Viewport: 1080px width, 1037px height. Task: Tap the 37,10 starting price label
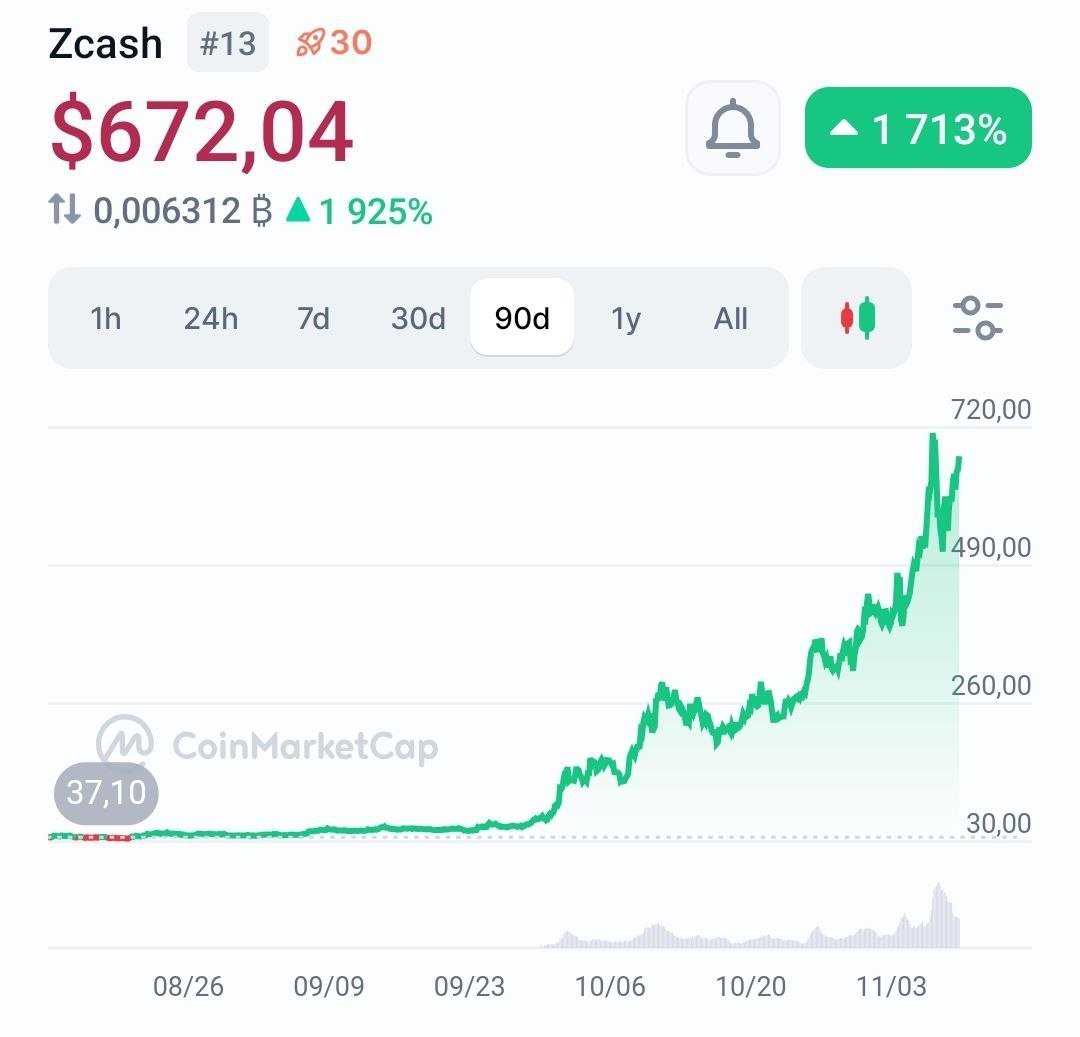pos(106,793)
